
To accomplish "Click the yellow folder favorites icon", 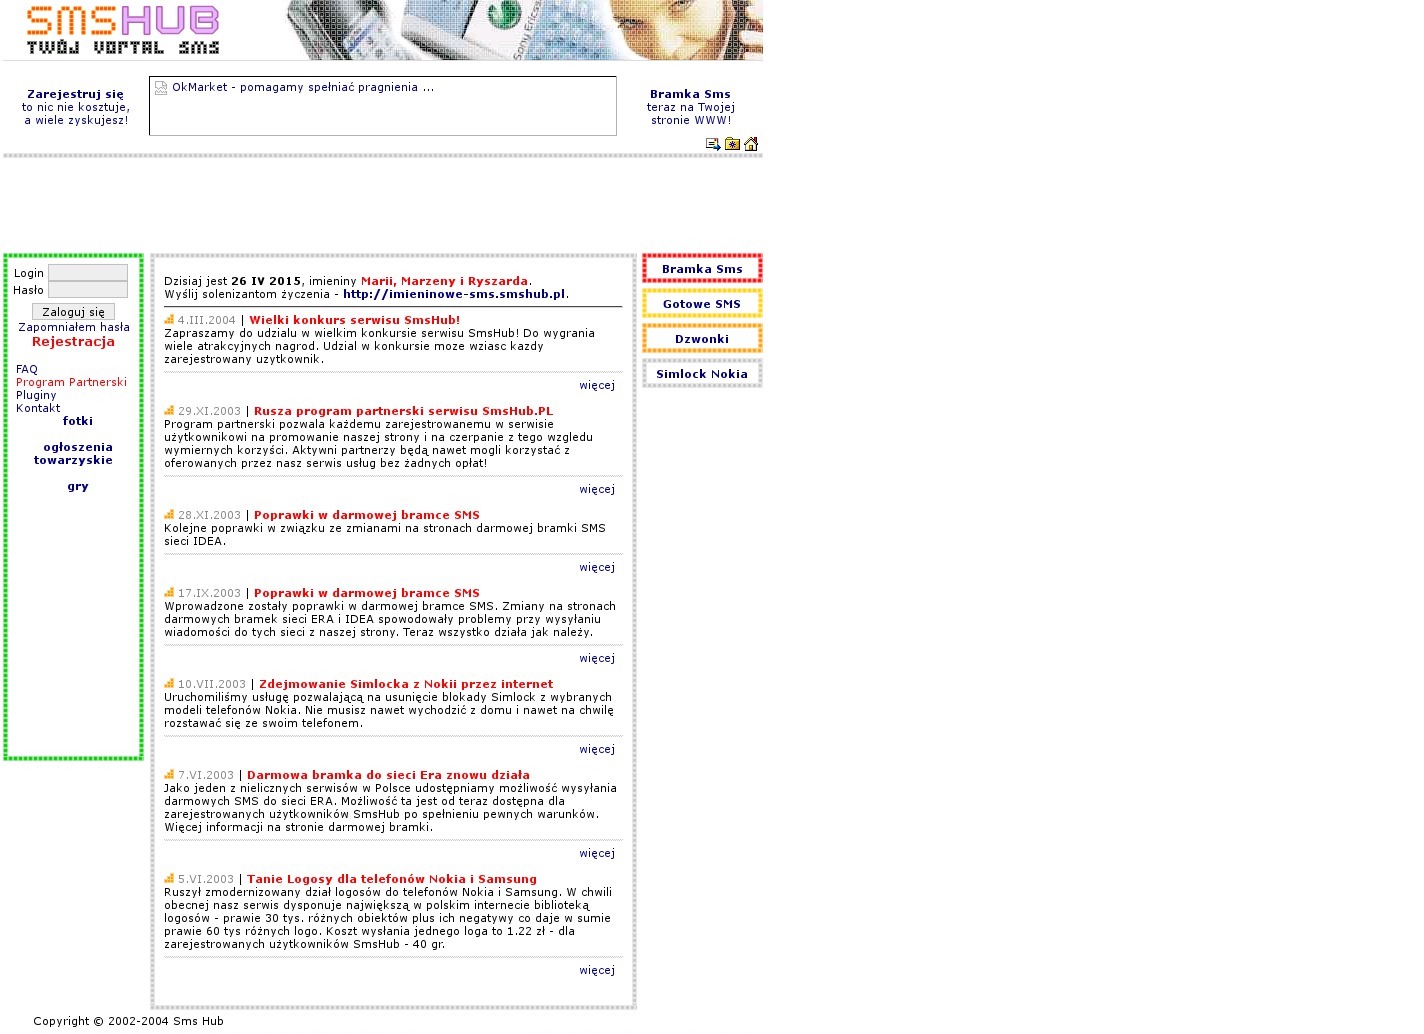I will [732, 144].
